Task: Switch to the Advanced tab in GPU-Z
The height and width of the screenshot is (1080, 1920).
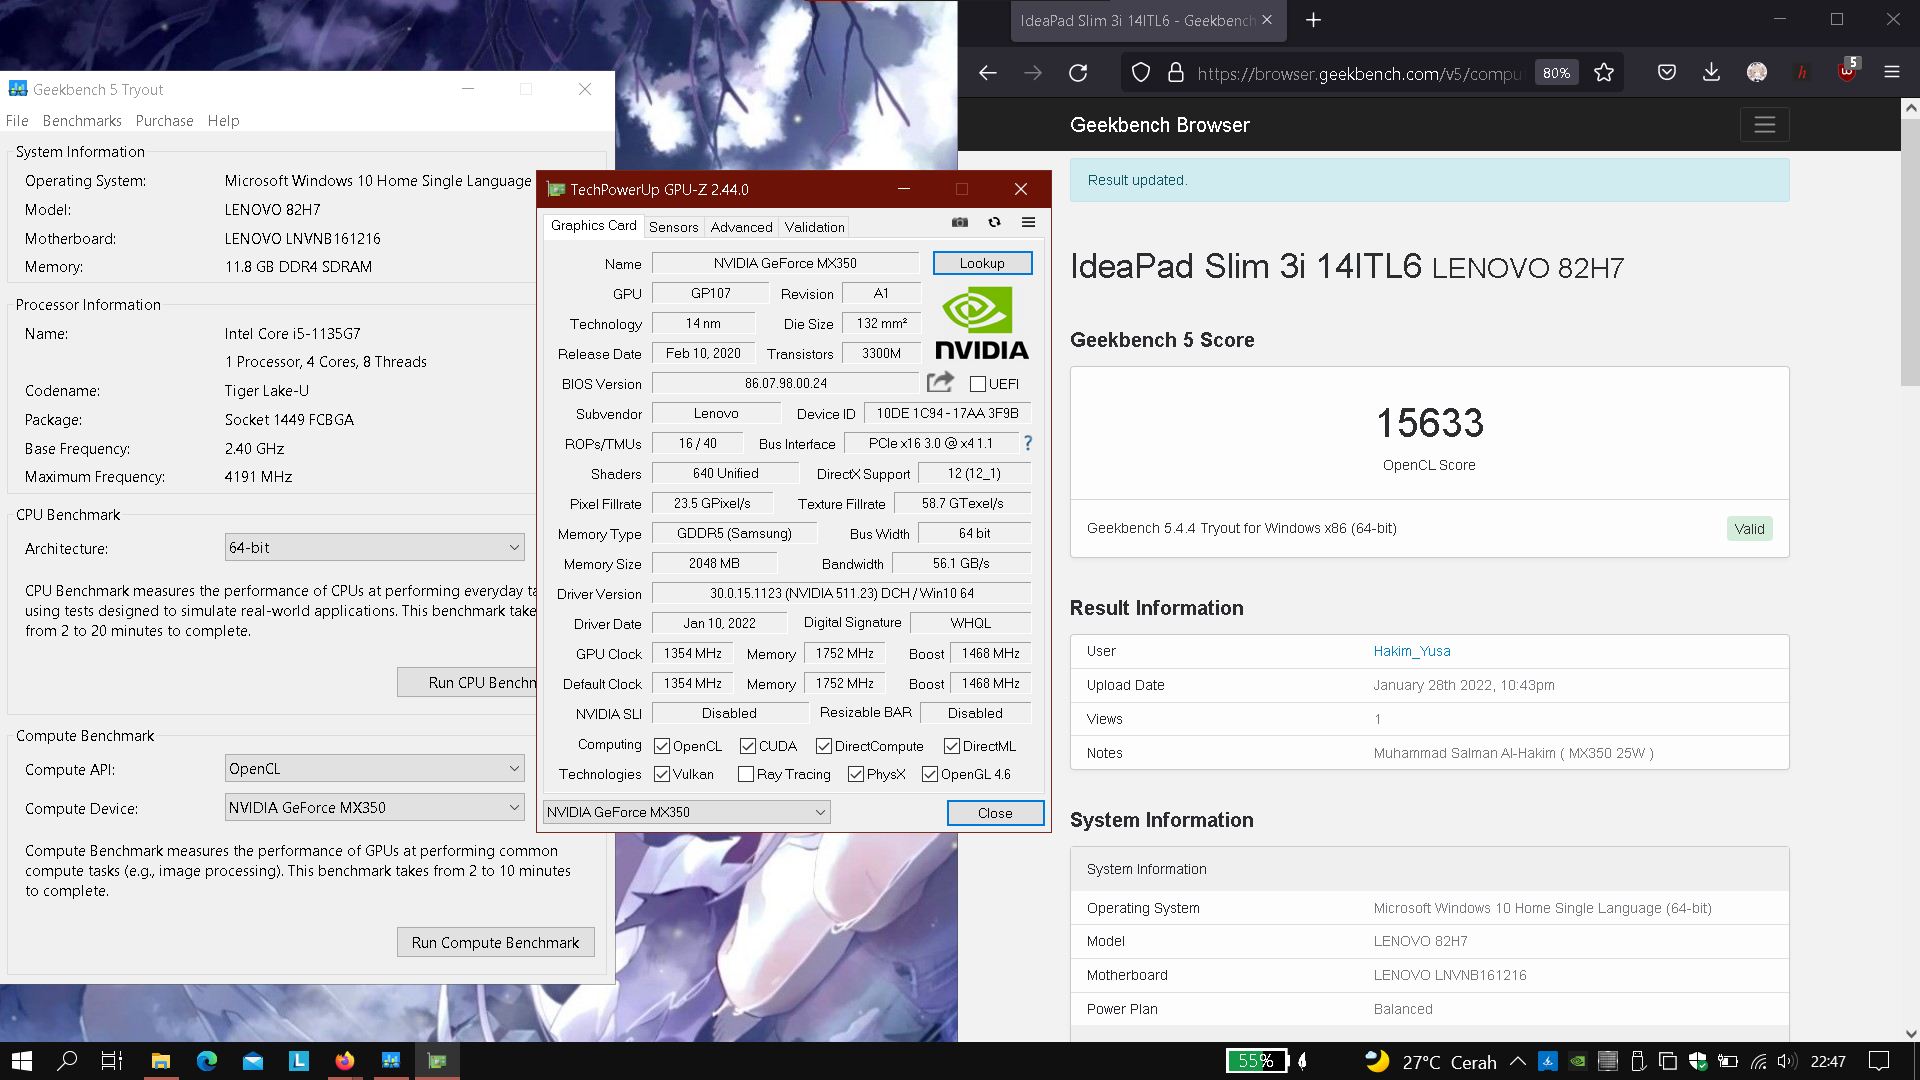Action: click(741, 227)
